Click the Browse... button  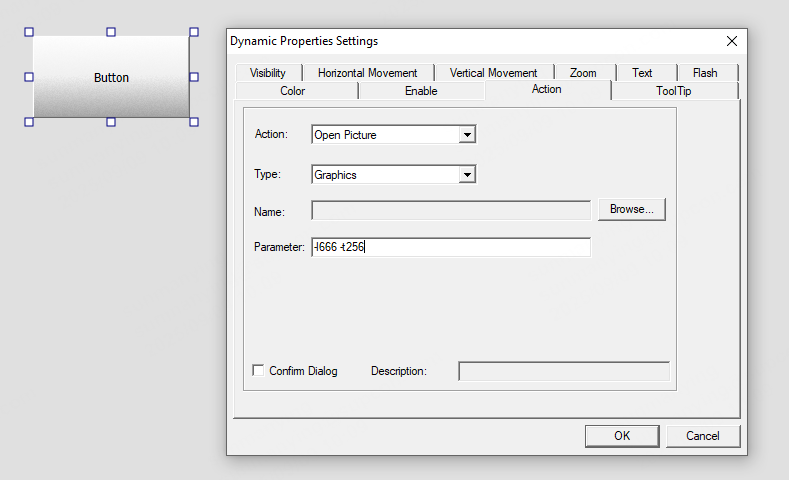pos(632,209)
